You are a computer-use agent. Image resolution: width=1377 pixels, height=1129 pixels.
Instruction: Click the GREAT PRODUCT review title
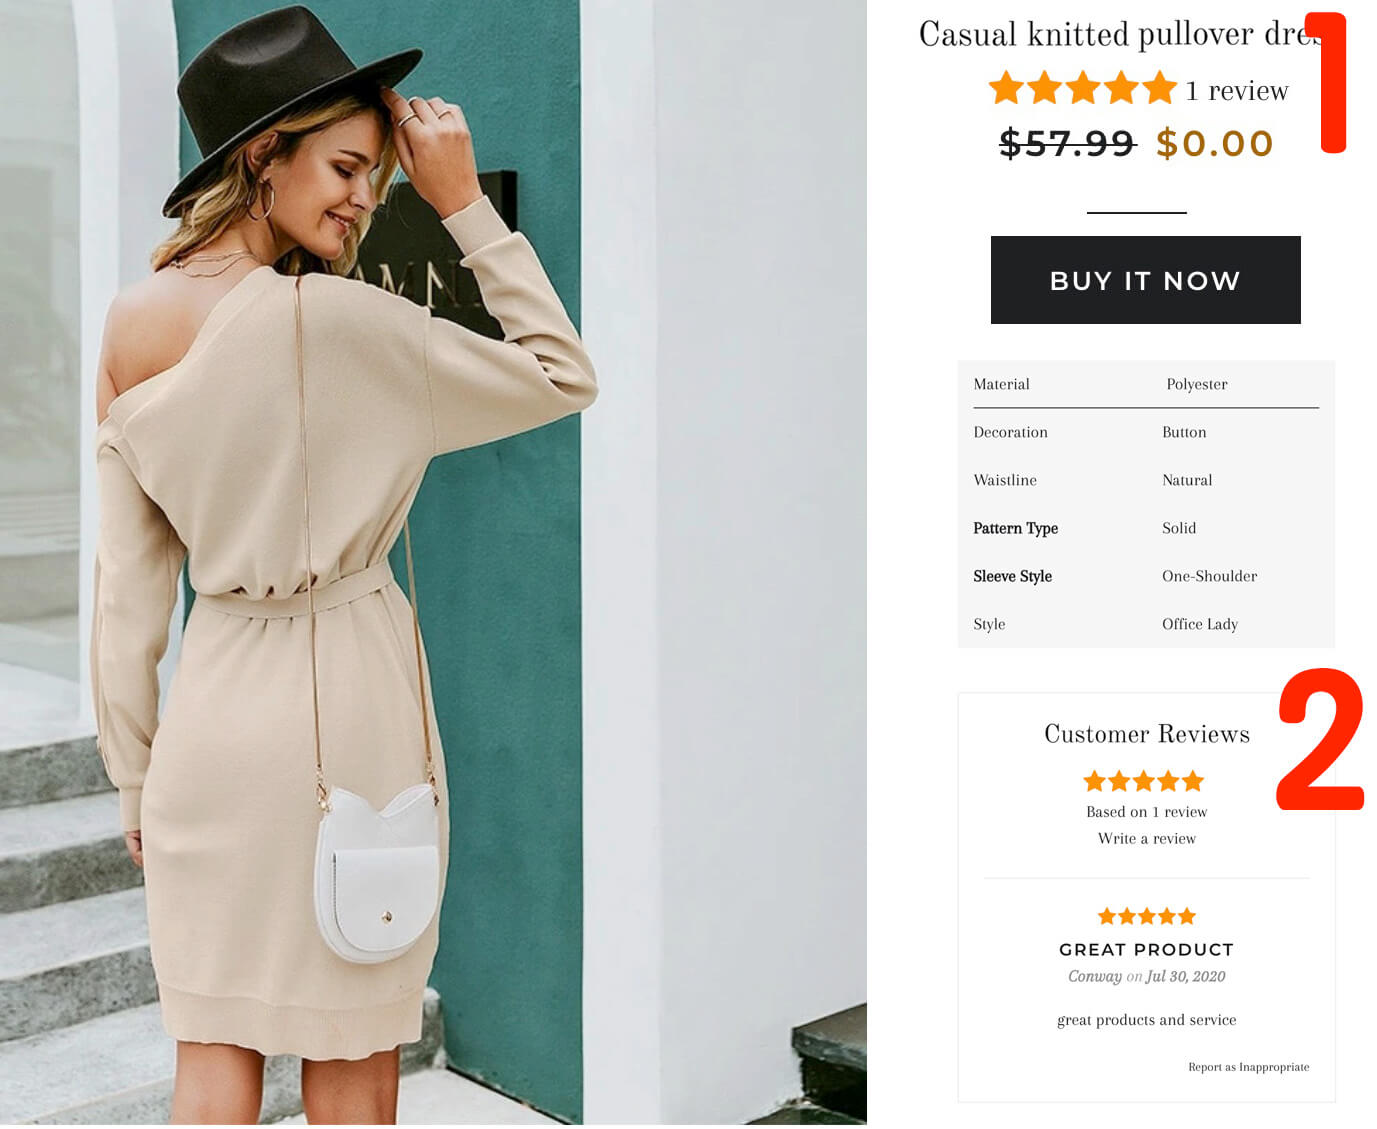[1146, 950]
